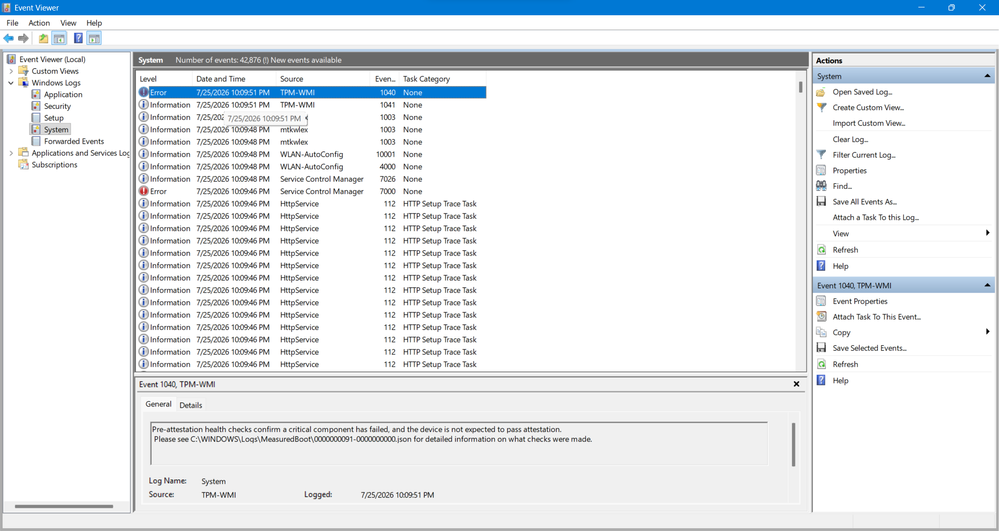Click Clear Log action
Screen dimensions: 999x531
[x=850, y=139]
